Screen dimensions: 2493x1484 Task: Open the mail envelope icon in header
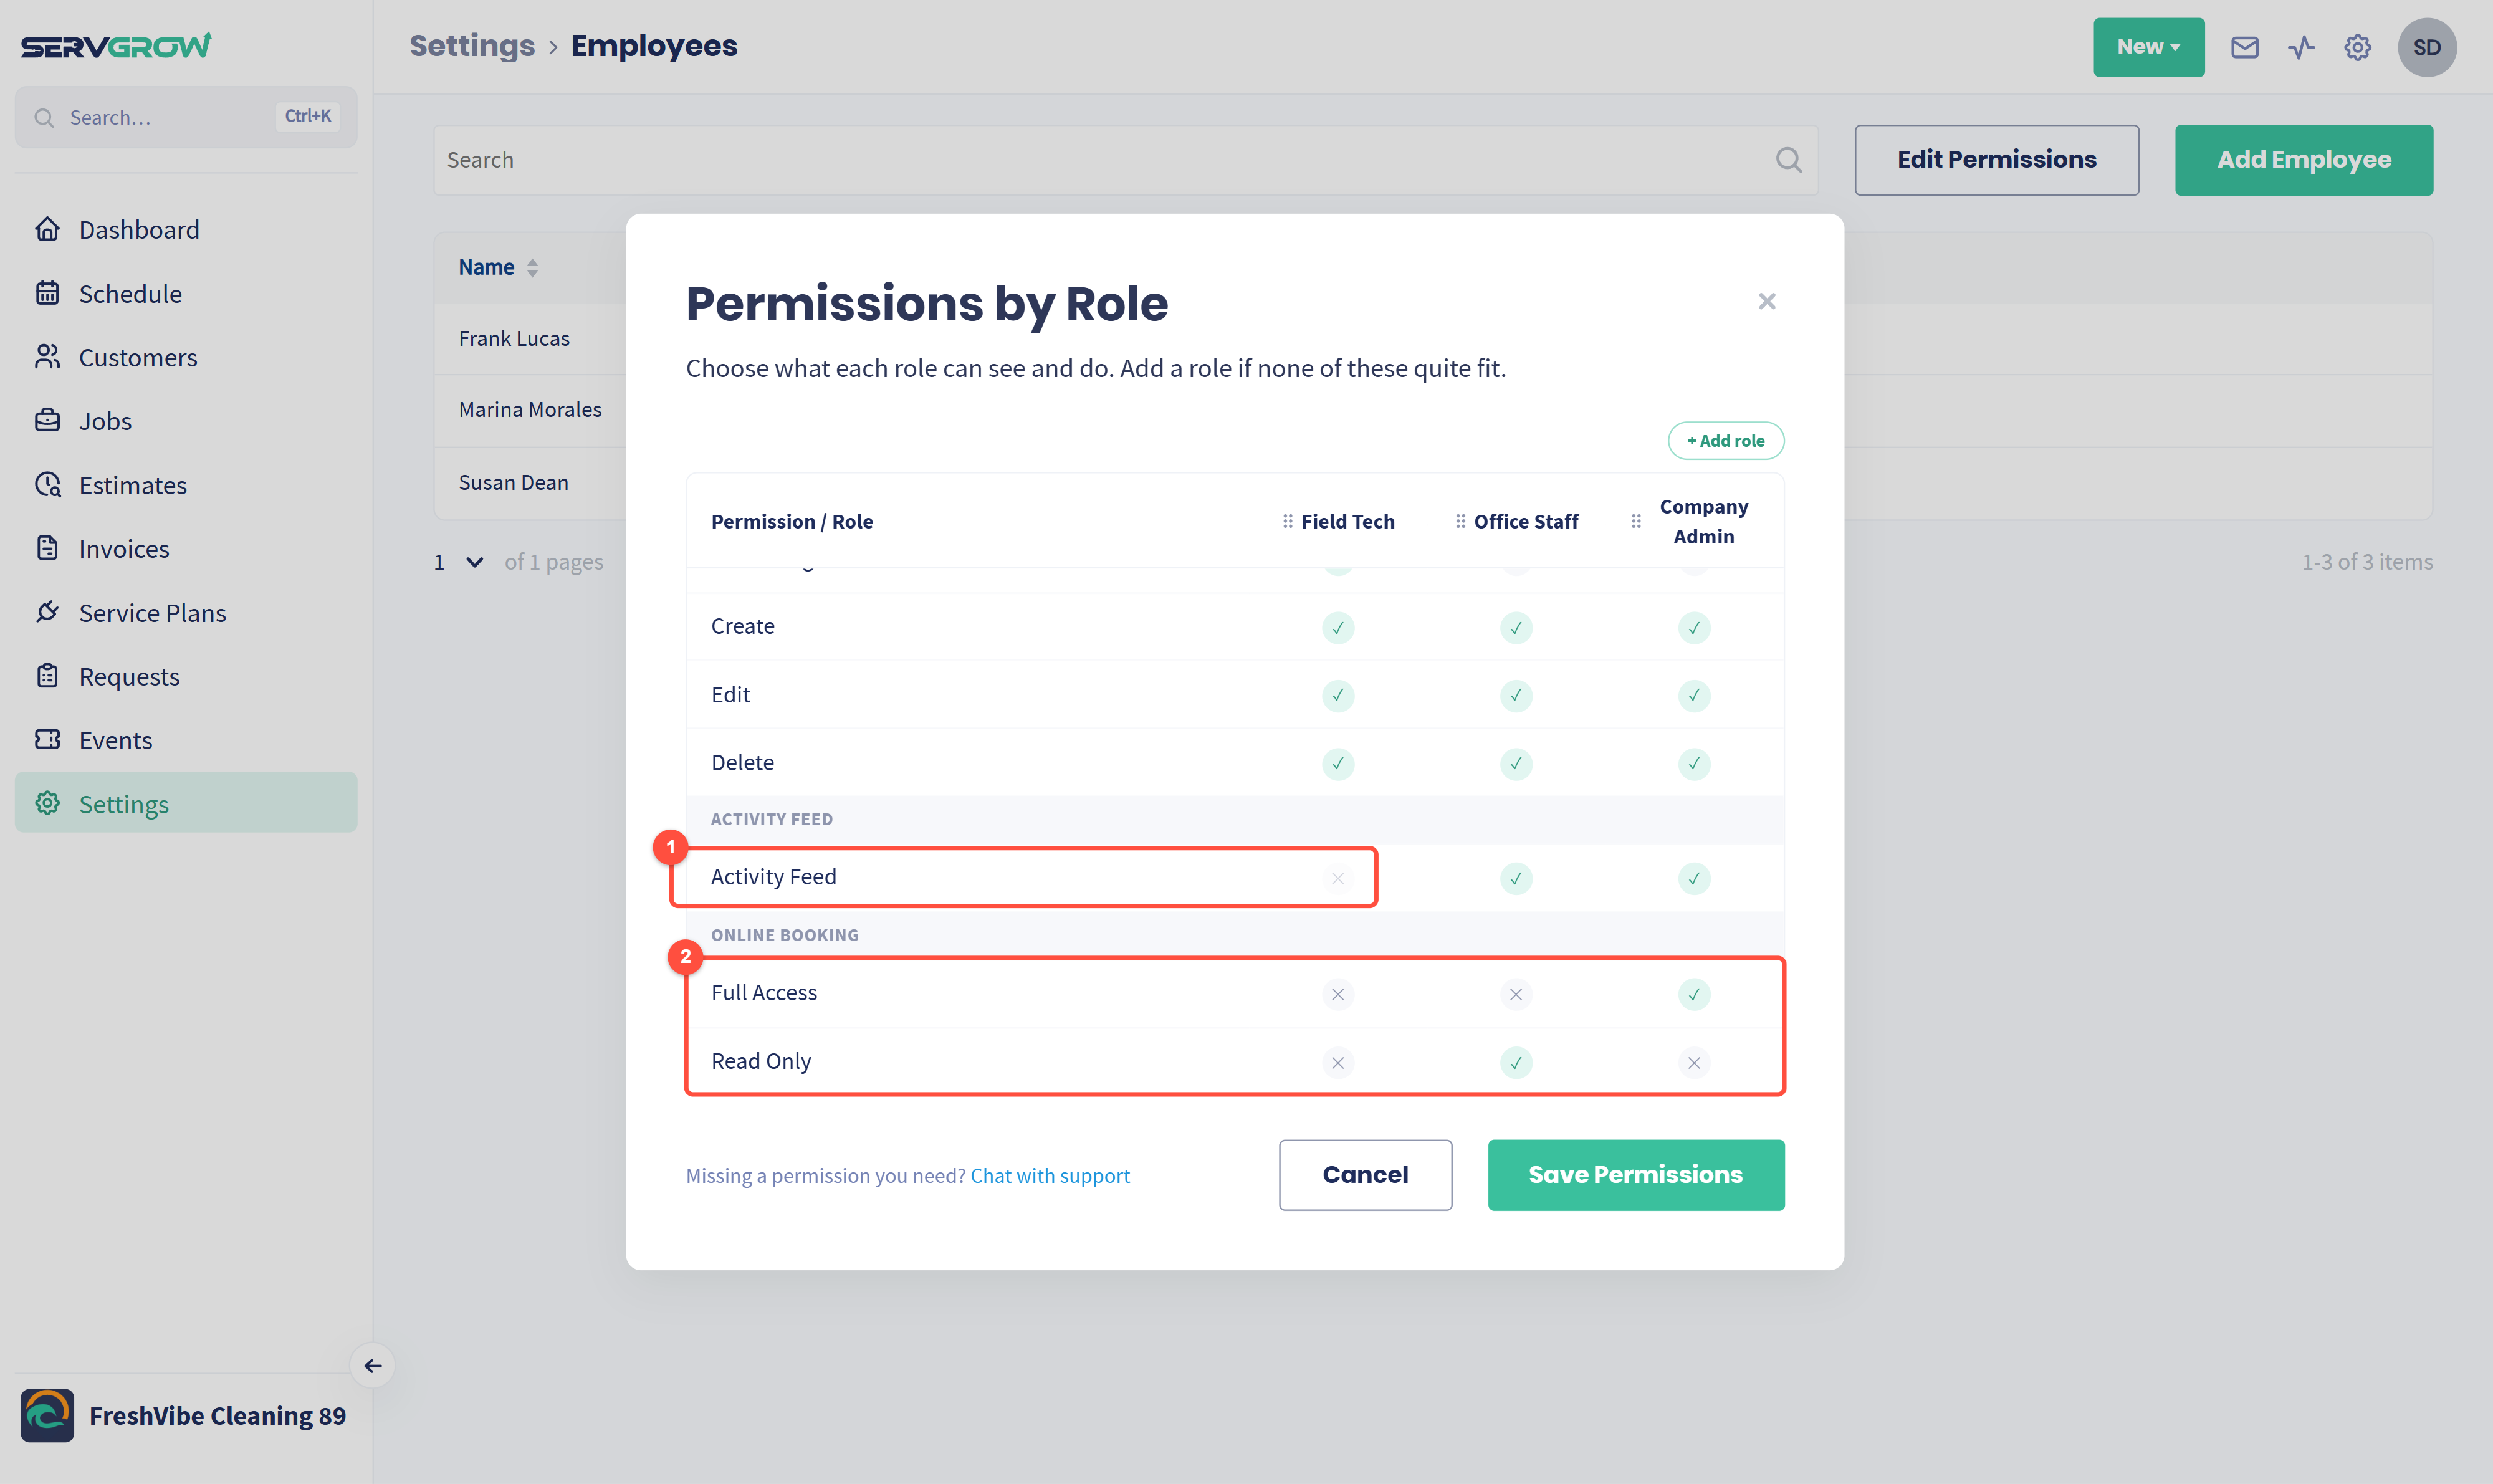point(2244,47)
